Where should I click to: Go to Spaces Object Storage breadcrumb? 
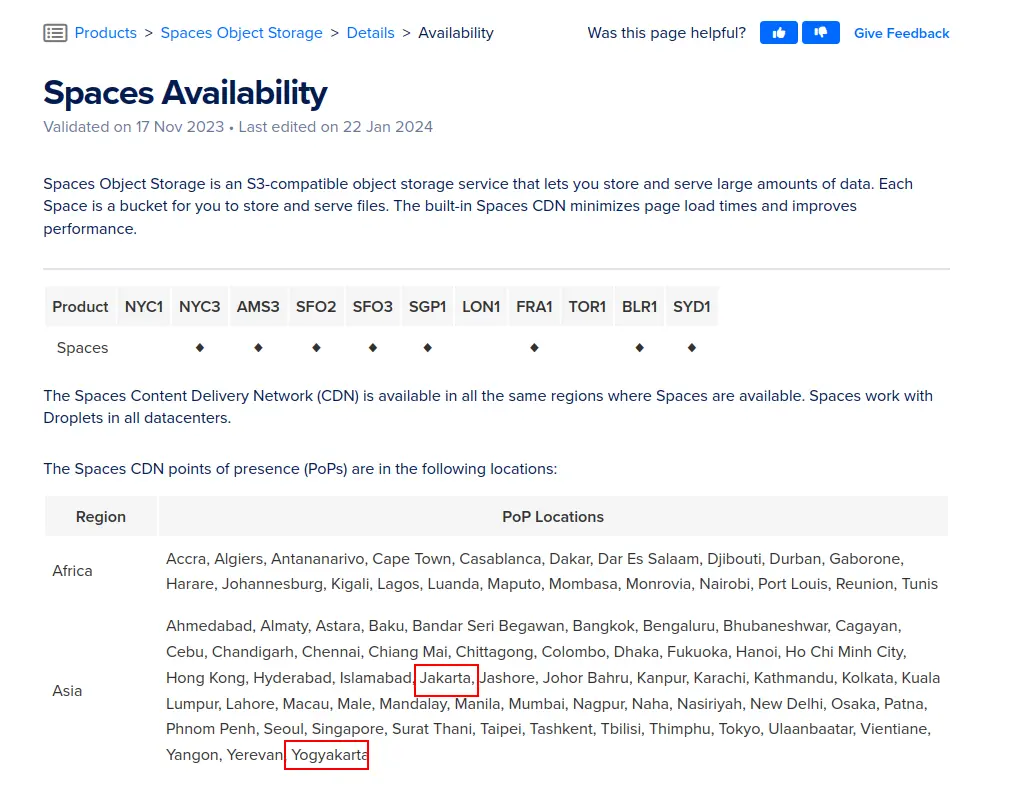pyautogui.click(x=241, y=33)
